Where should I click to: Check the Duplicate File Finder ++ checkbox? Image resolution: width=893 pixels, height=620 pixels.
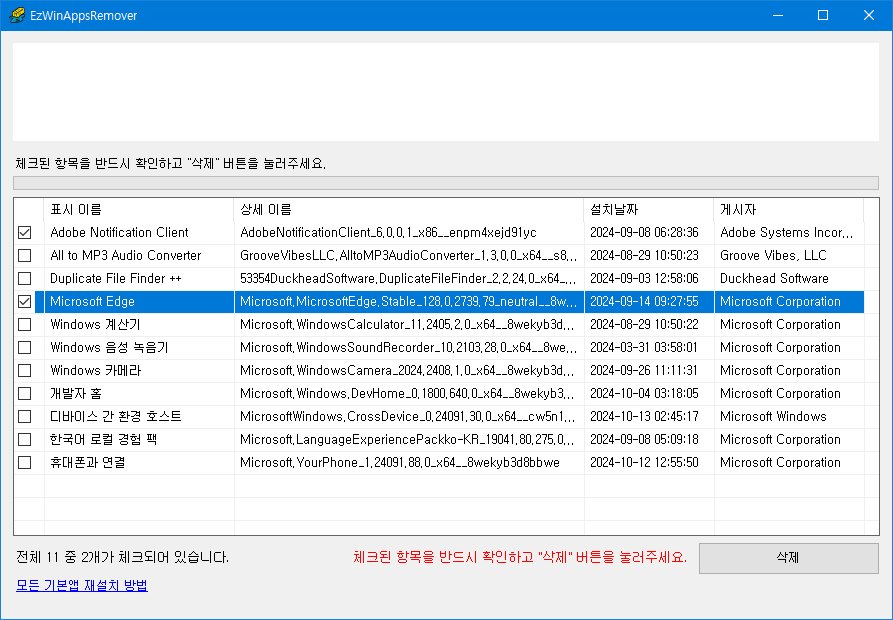[x=24, y=278]
